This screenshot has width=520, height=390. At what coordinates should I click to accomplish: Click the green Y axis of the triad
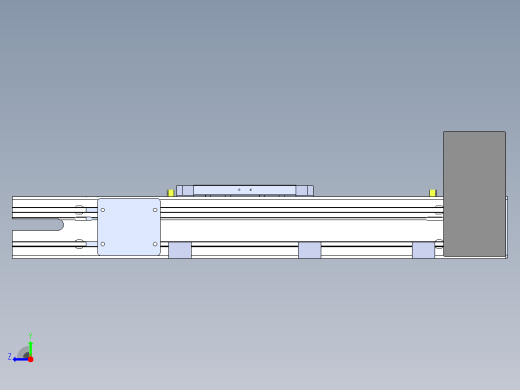tap(31, 348)
